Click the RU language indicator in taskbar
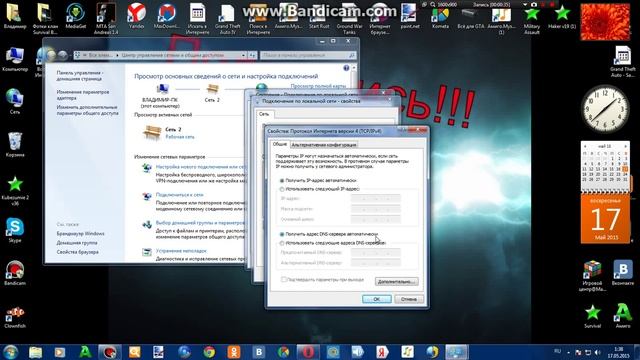 (x=557, y=351)
